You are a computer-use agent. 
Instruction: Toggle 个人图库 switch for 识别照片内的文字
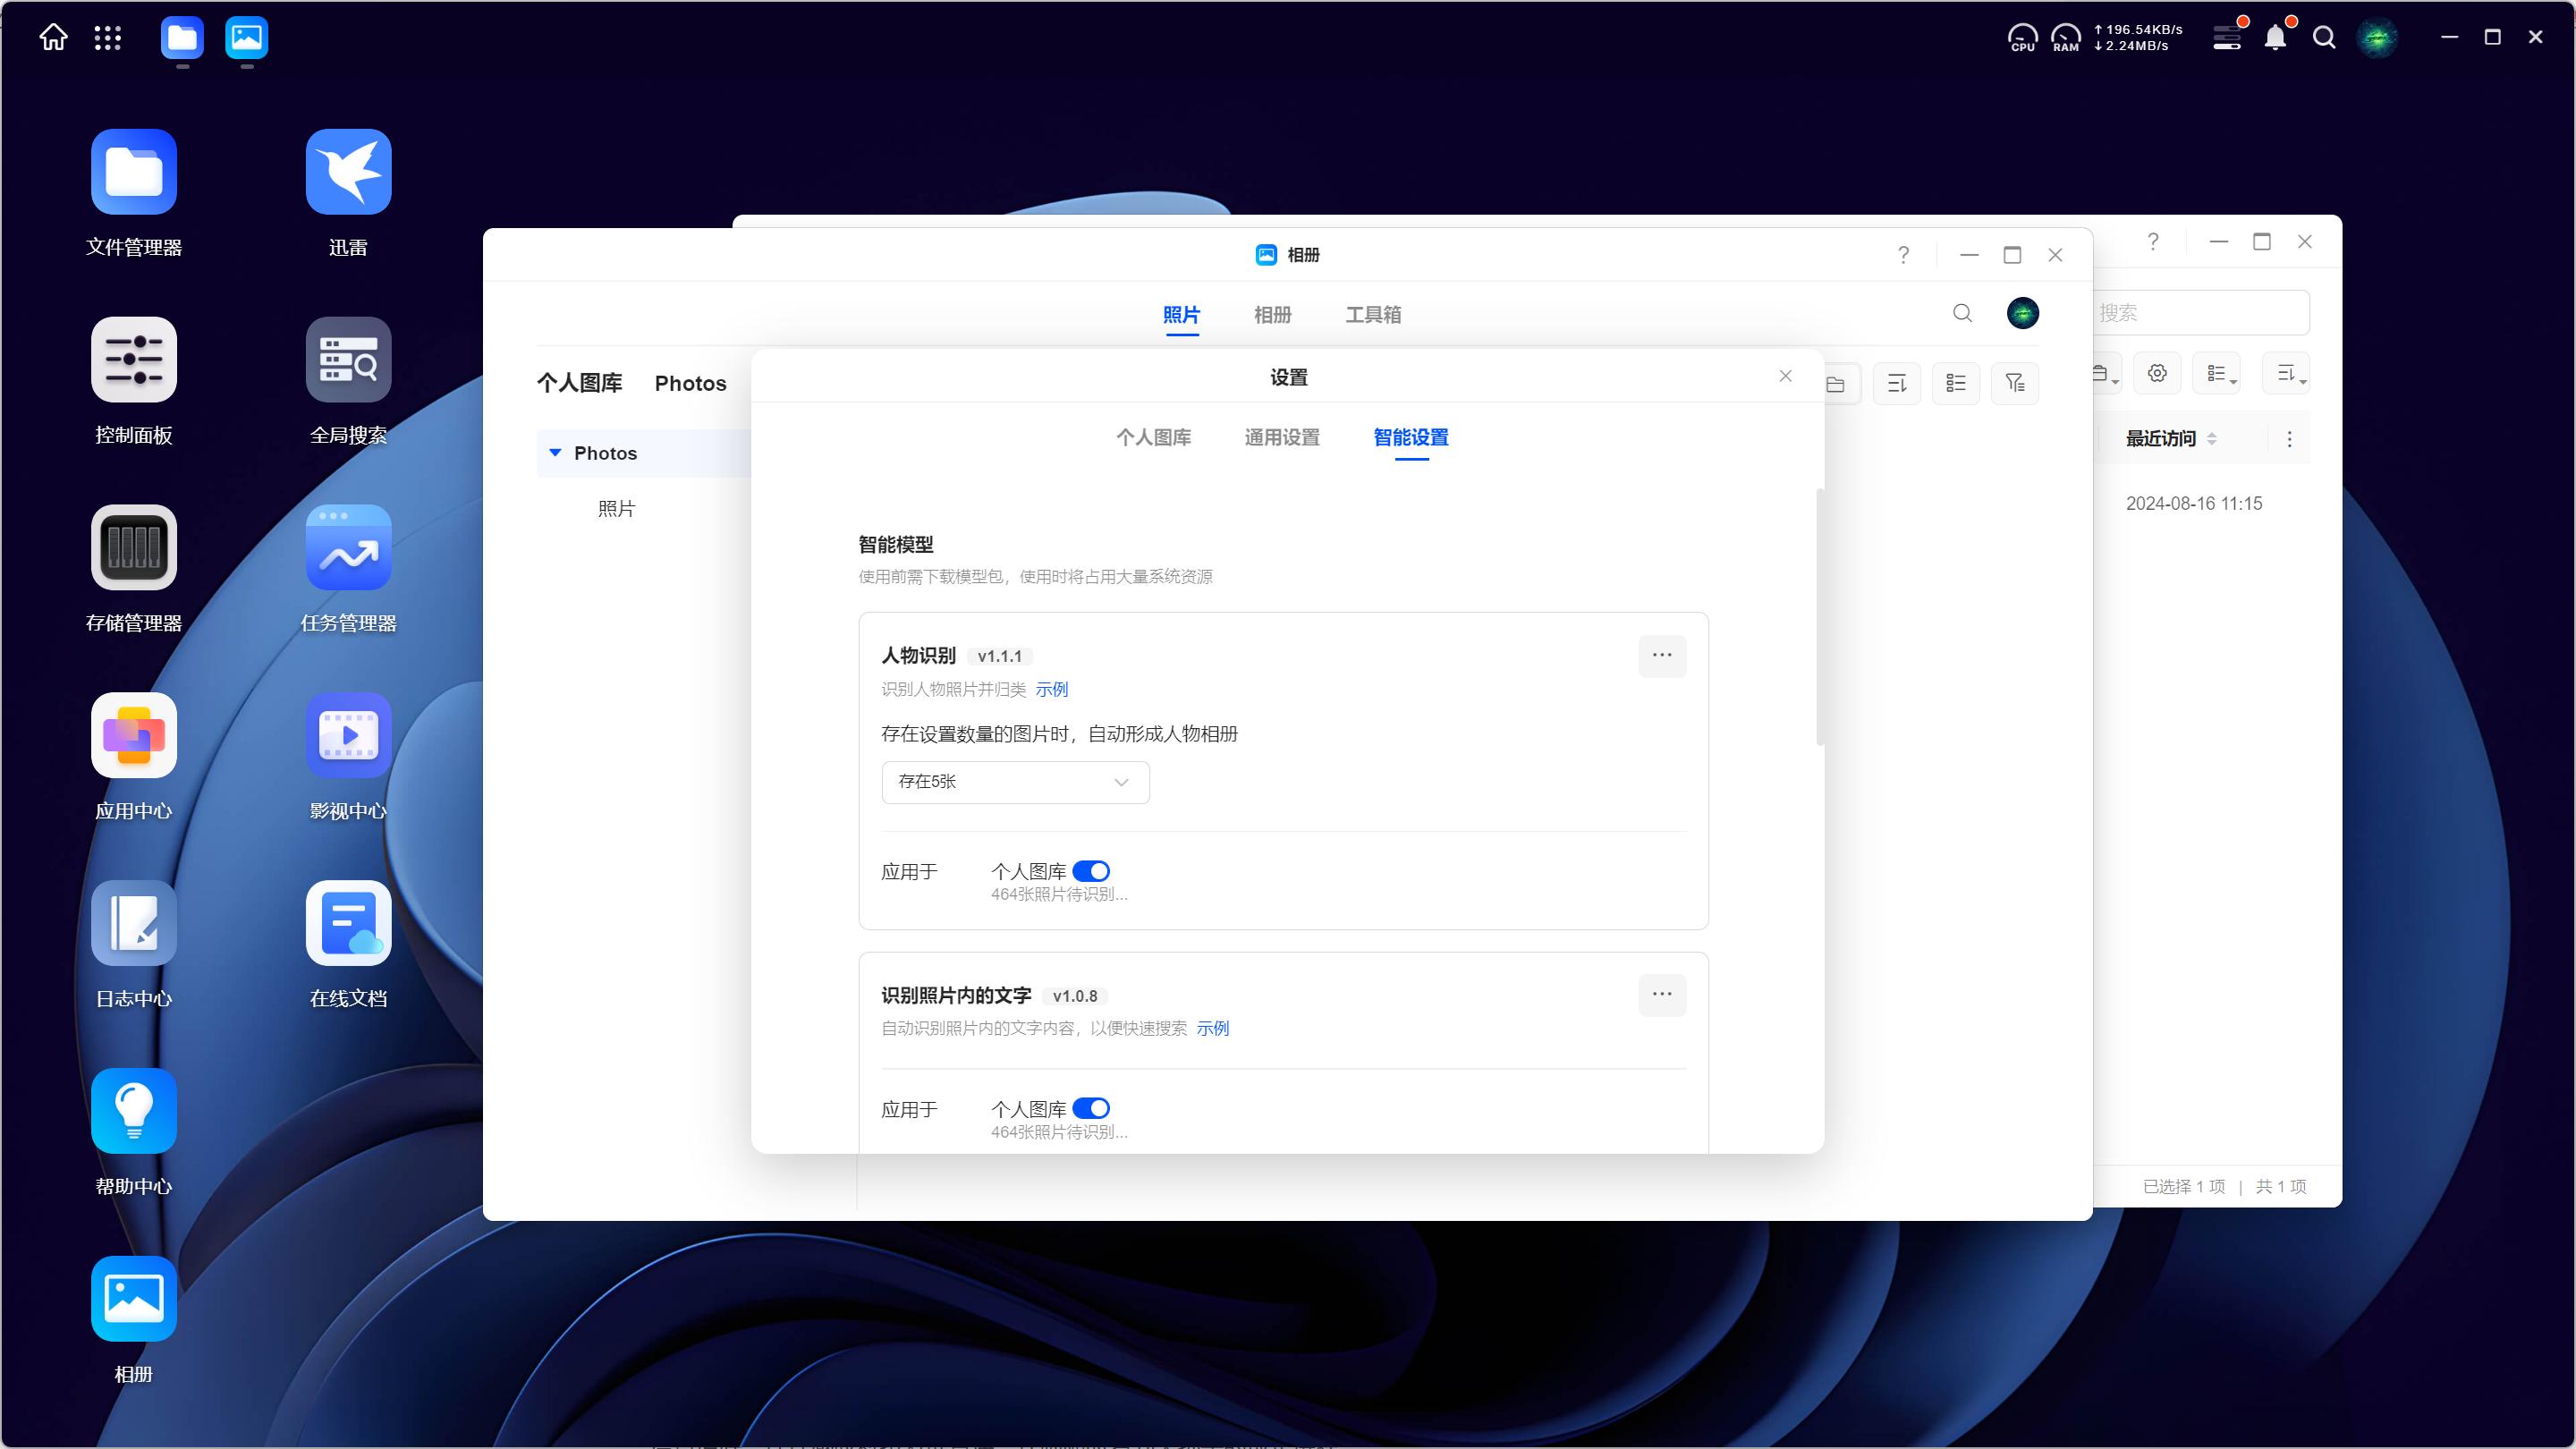pos(1091,1108)
